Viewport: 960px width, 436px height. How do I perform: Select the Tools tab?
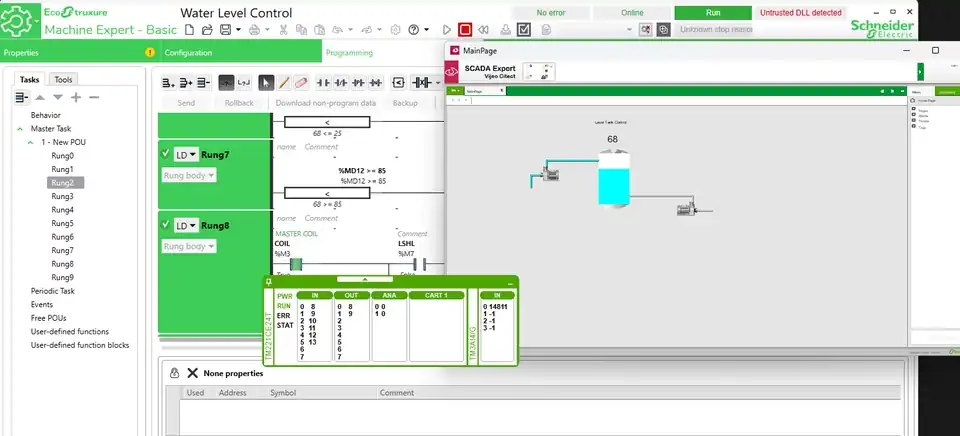click(x=63, y=80)
